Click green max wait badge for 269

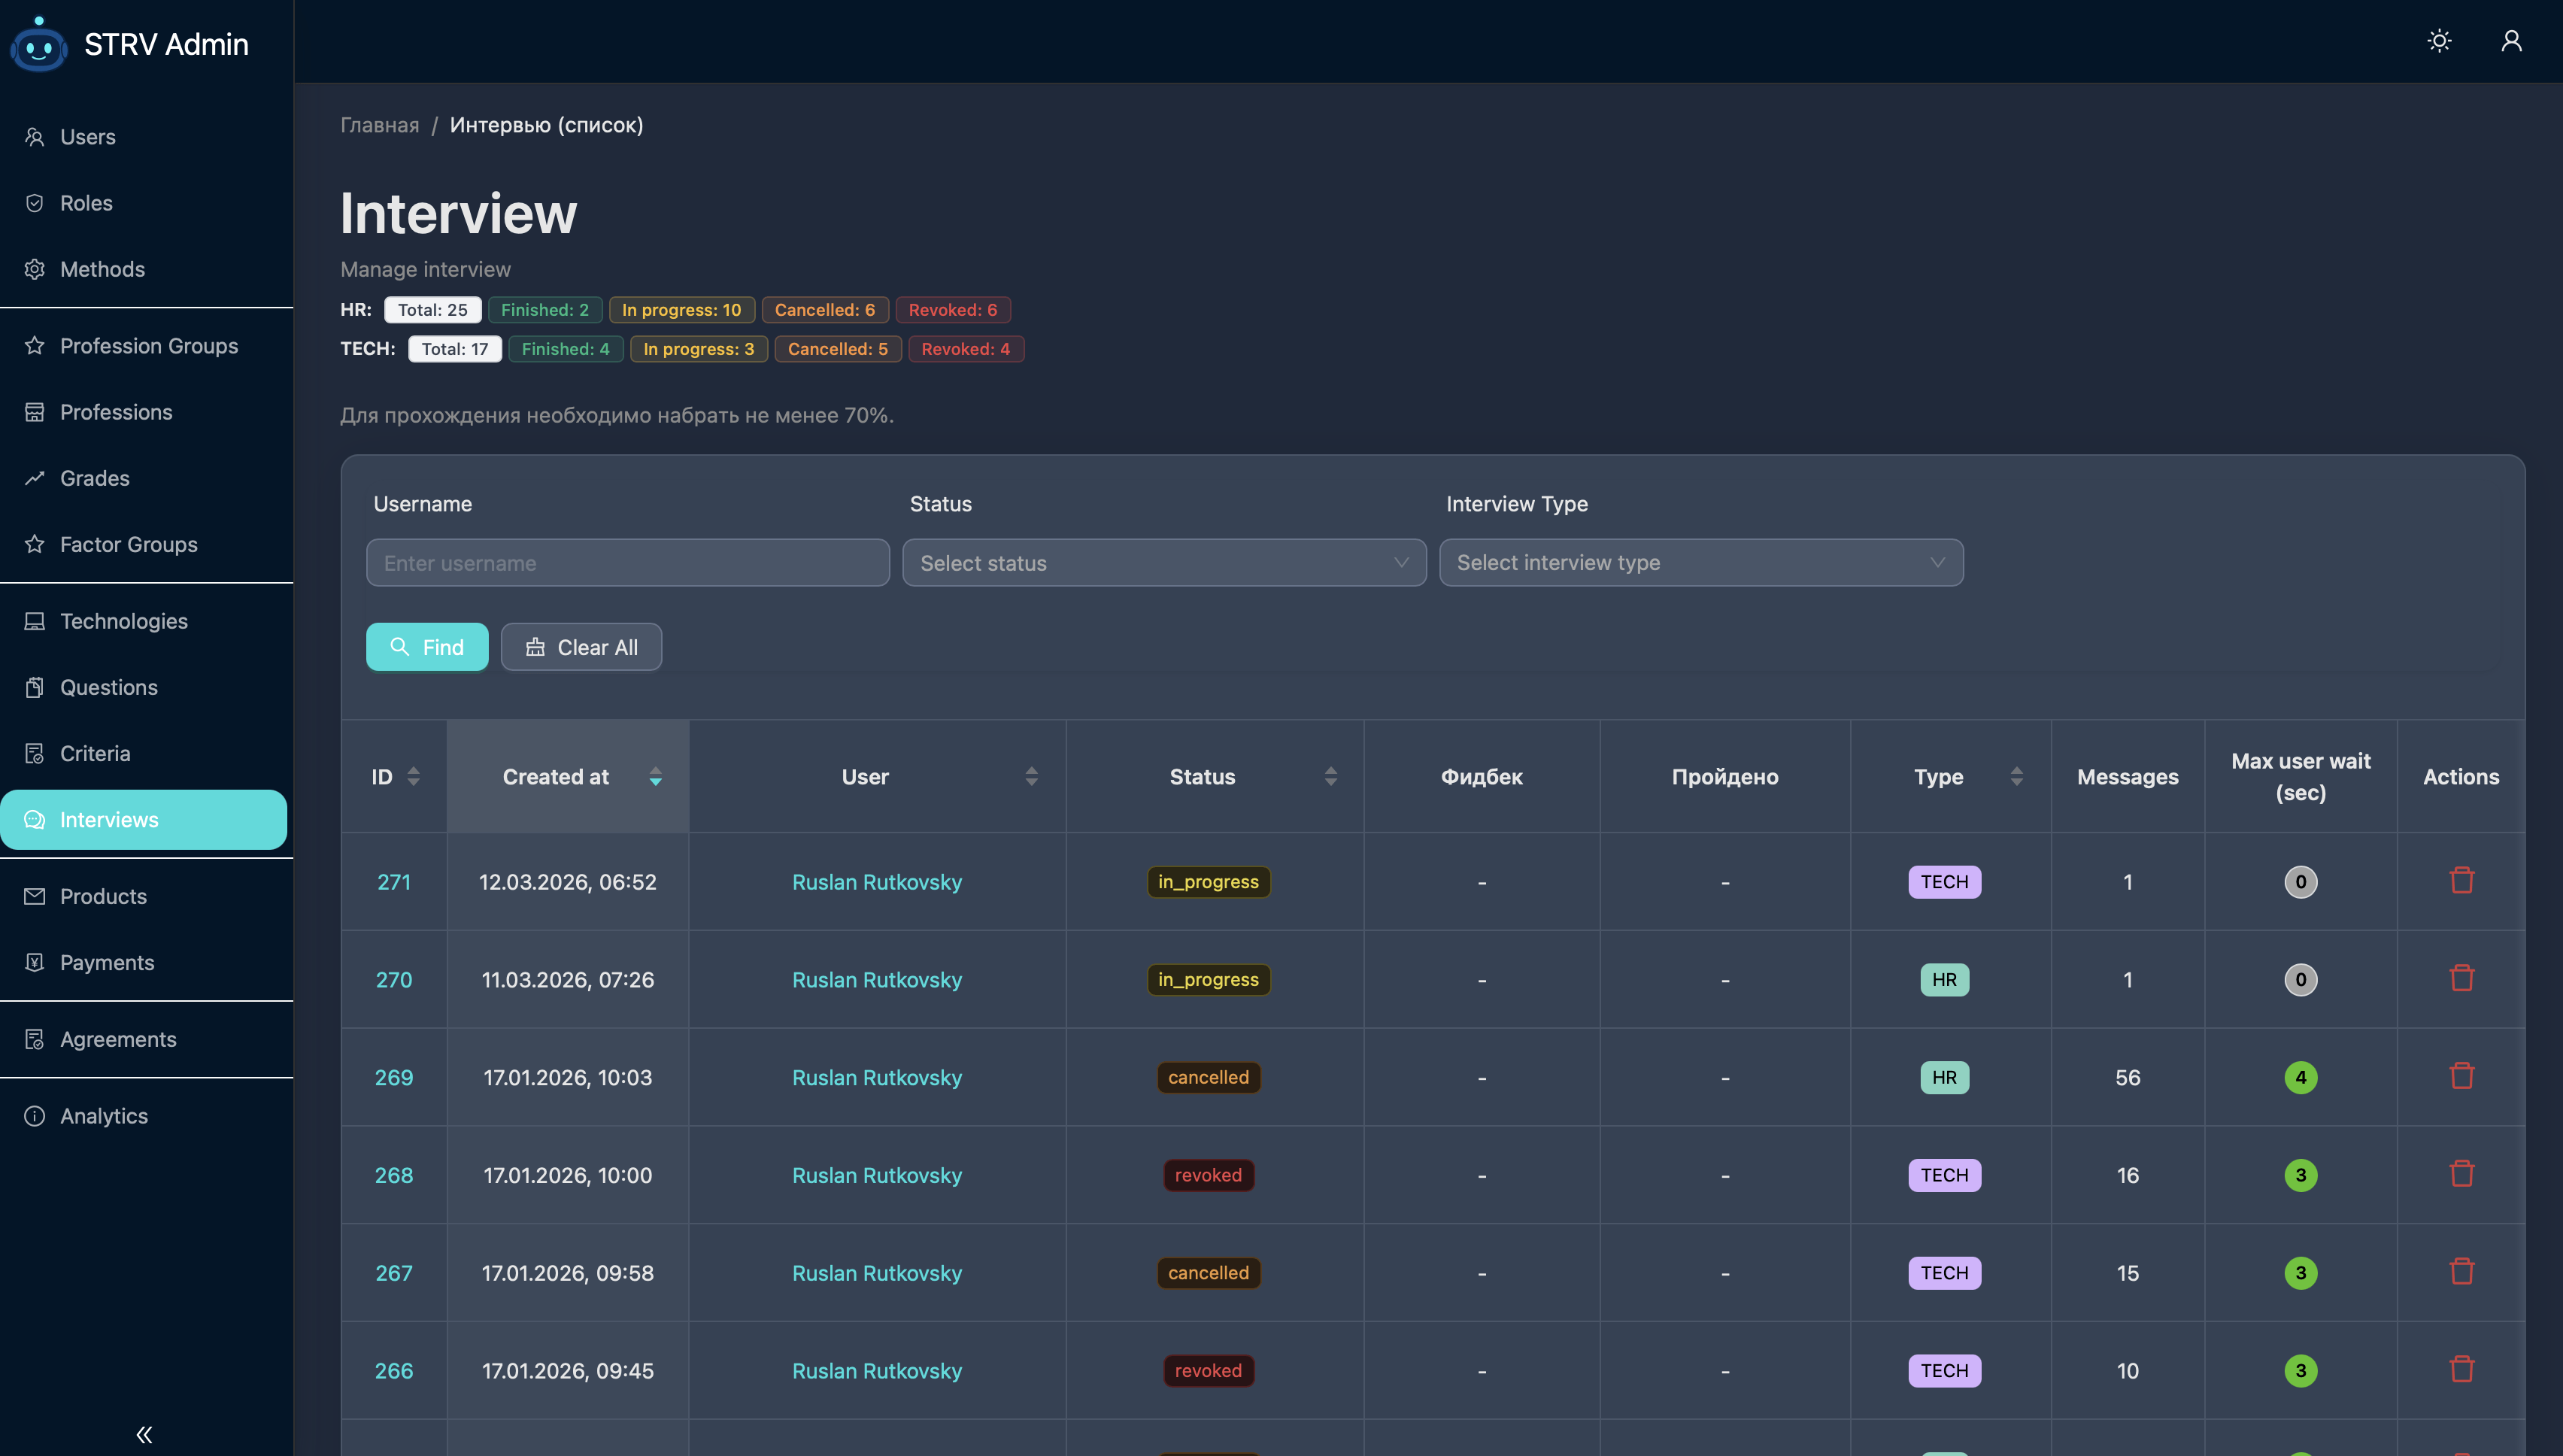tap(2300, 1077)
